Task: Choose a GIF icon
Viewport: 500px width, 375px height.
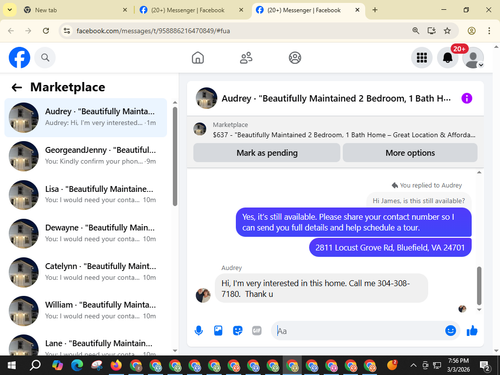Action: (x=257, y=331)
